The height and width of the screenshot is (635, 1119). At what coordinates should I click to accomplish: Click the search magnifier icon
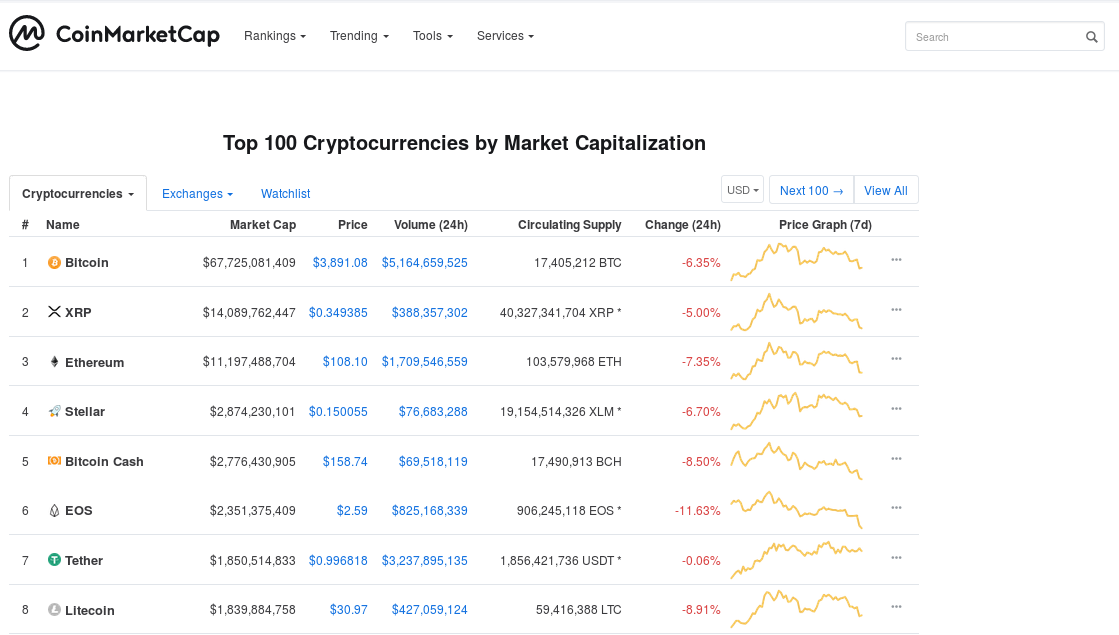pos(1091,36)
